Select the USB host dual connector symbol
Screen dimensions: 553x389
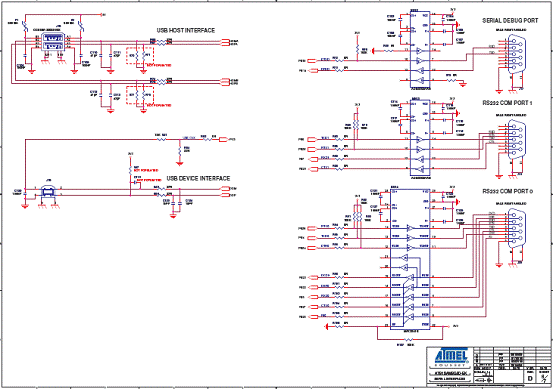pos(54,42)
